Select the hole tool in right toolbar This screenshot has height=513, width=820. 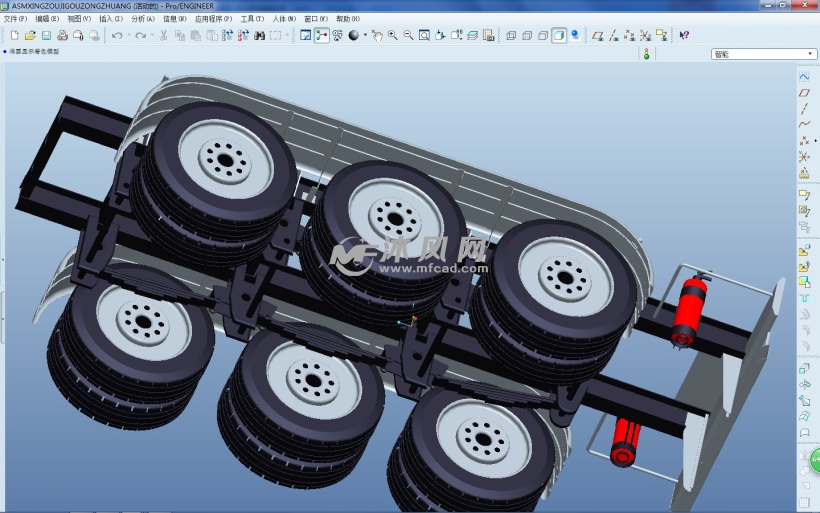coord(804,298)
